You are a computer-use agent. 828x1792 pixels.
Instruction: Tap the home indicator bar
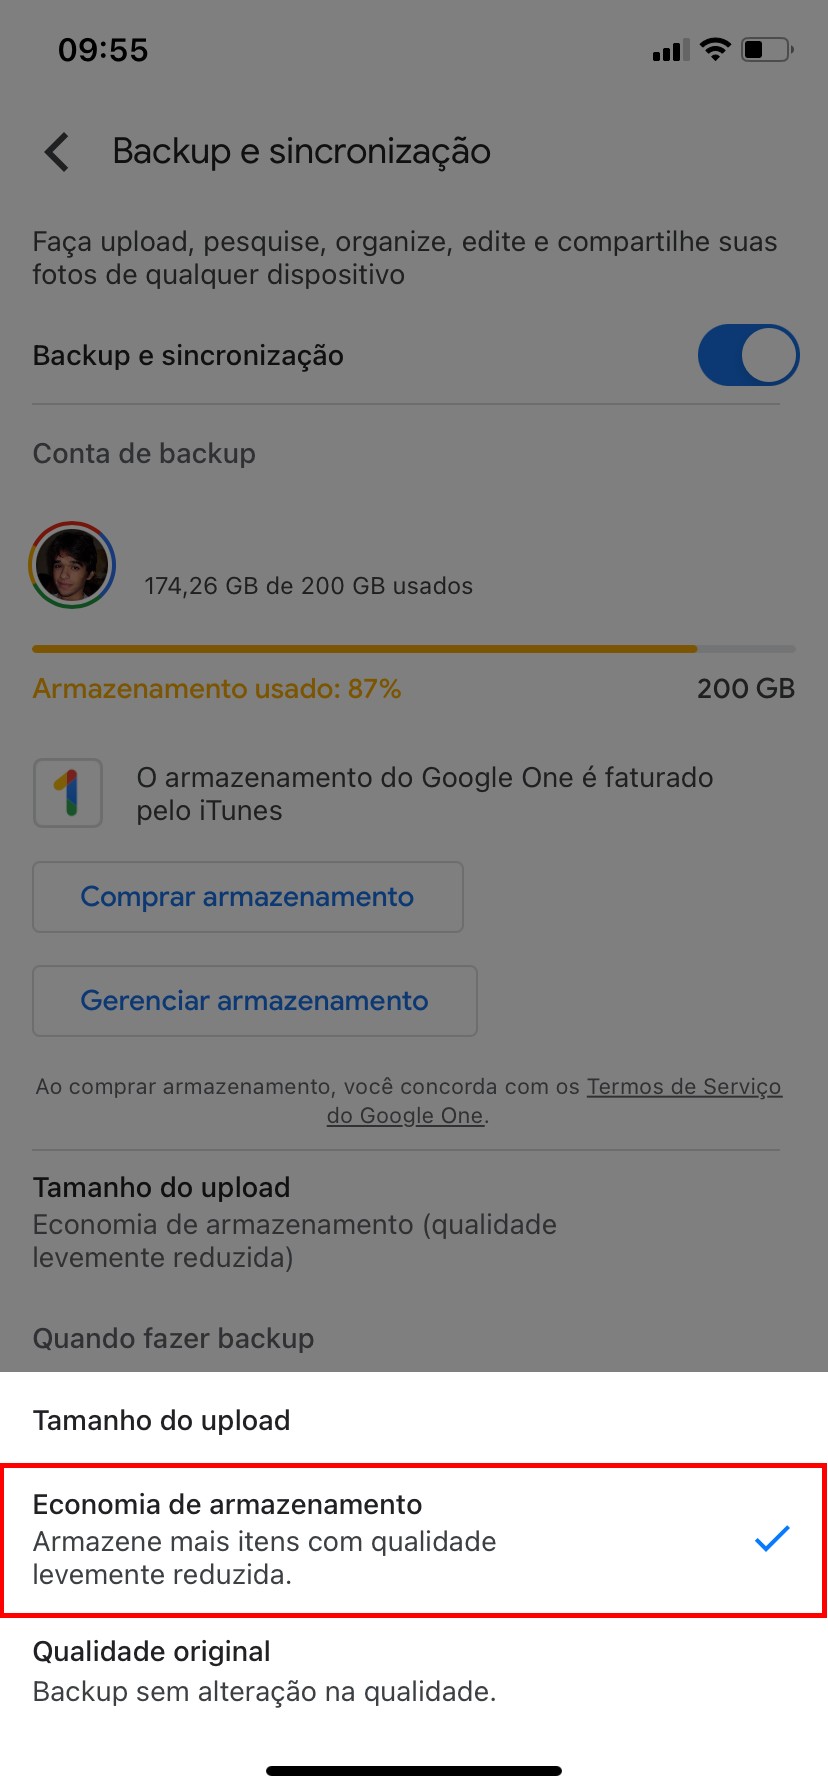(x=414, y=1771)
